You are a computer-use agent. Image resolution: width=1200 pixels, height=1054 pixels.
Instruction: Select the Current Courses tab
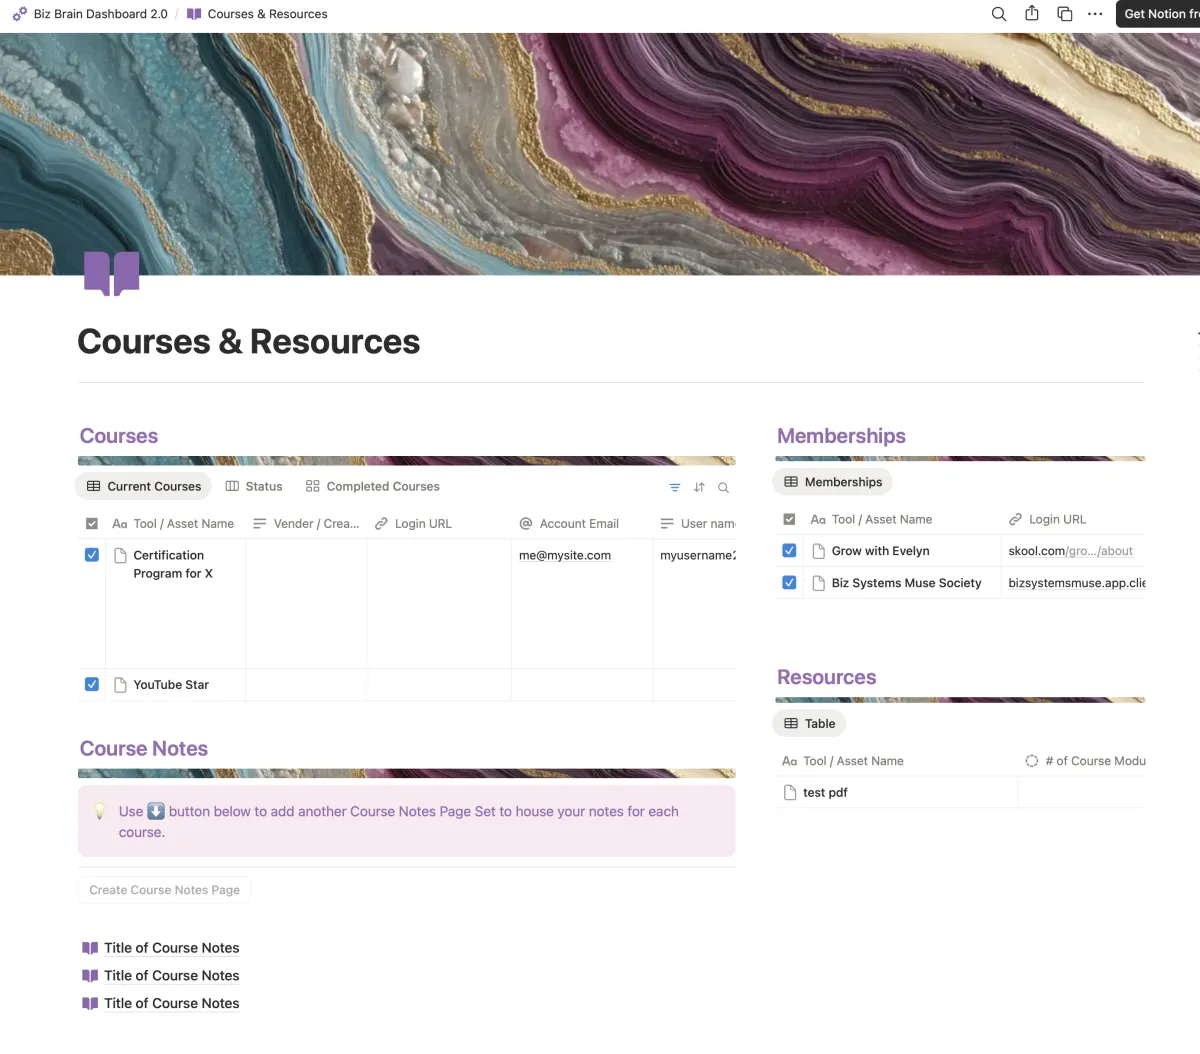coord(143,486)
